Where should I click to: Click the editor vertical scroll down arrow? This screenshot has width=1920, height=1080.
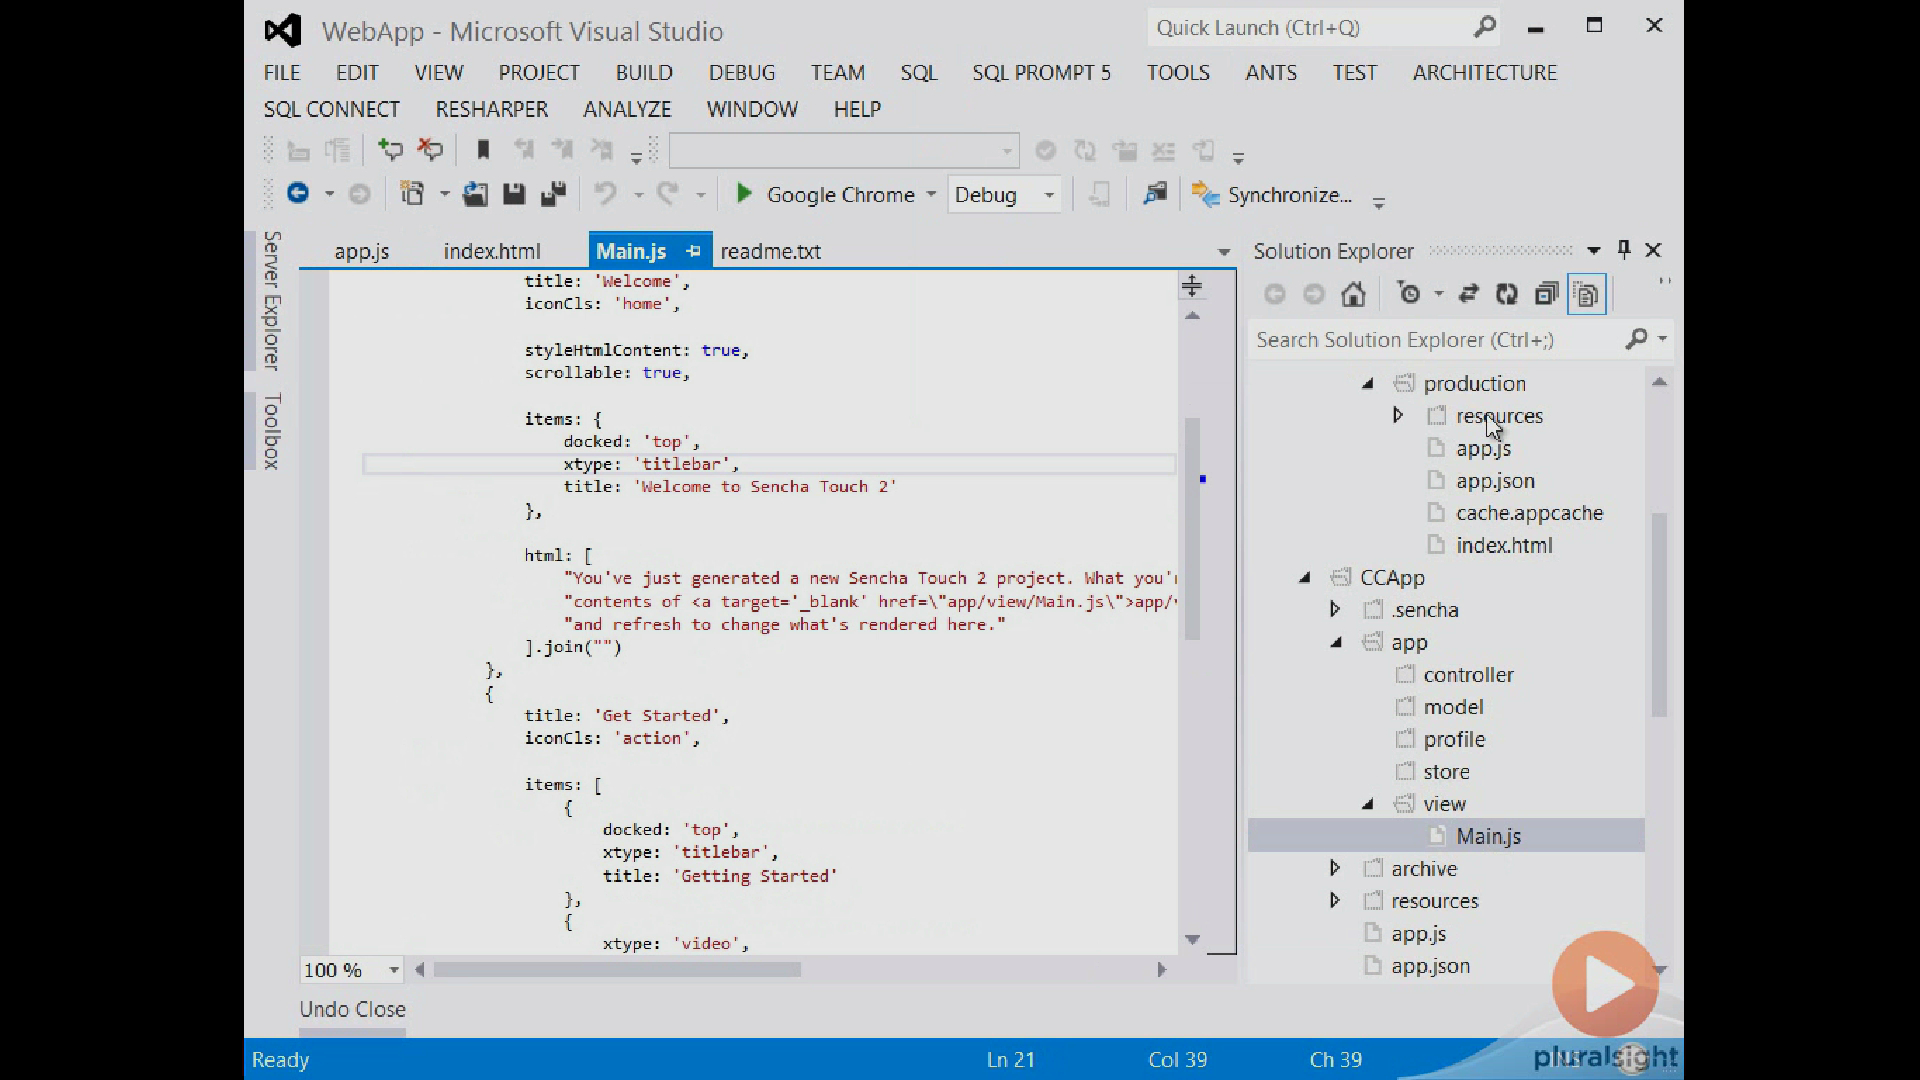(x=1192, y=940)
